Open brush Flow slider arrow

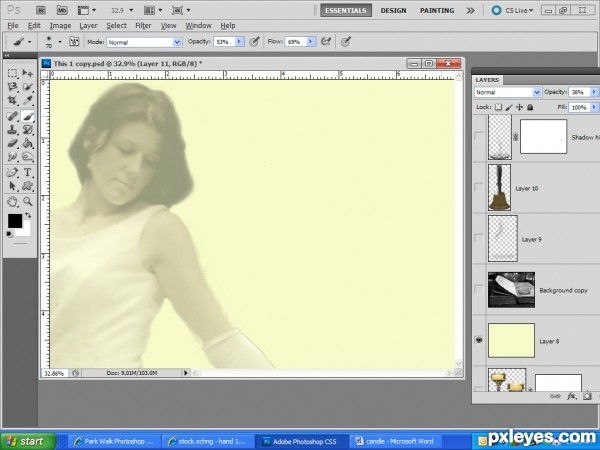(x=311, y=41)
